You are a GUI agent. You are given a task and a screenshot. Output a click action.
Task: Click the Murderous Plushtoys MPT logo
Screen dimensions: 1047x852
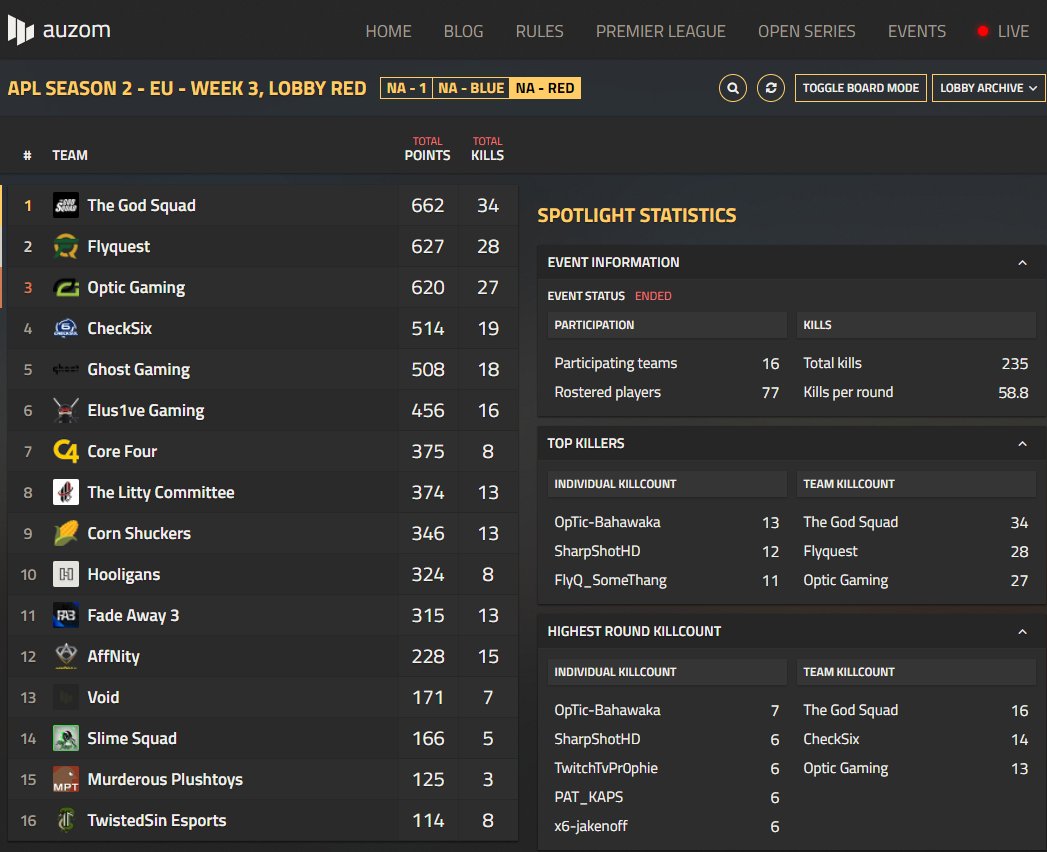point(65,779)
